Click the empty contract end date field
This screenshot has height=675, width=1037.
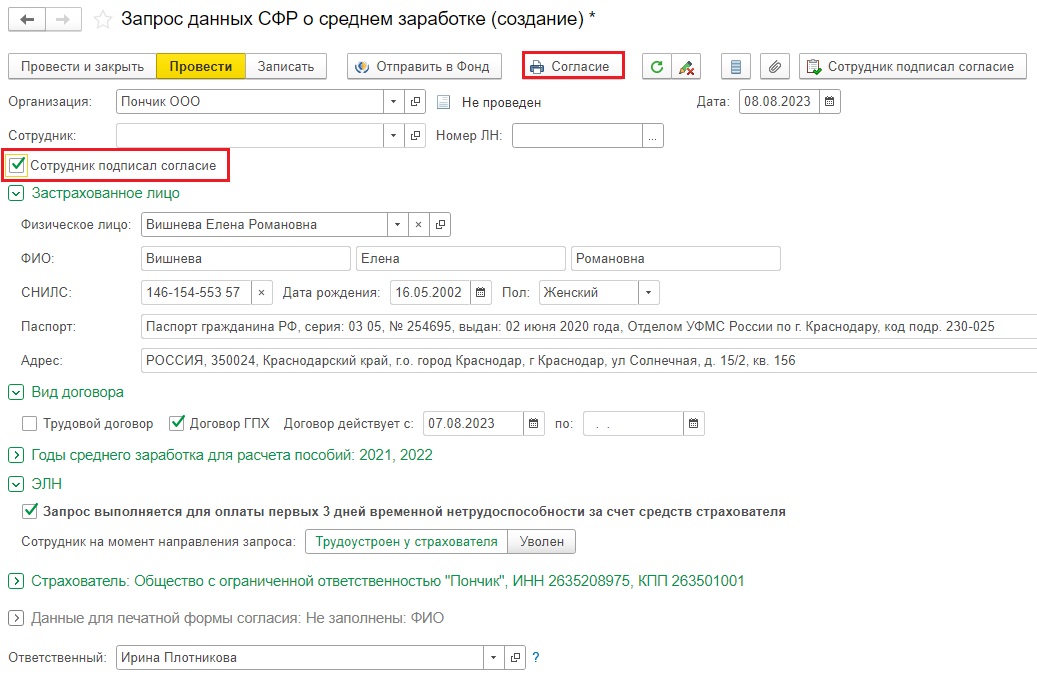pyautogui.click(x=633, y=424)
